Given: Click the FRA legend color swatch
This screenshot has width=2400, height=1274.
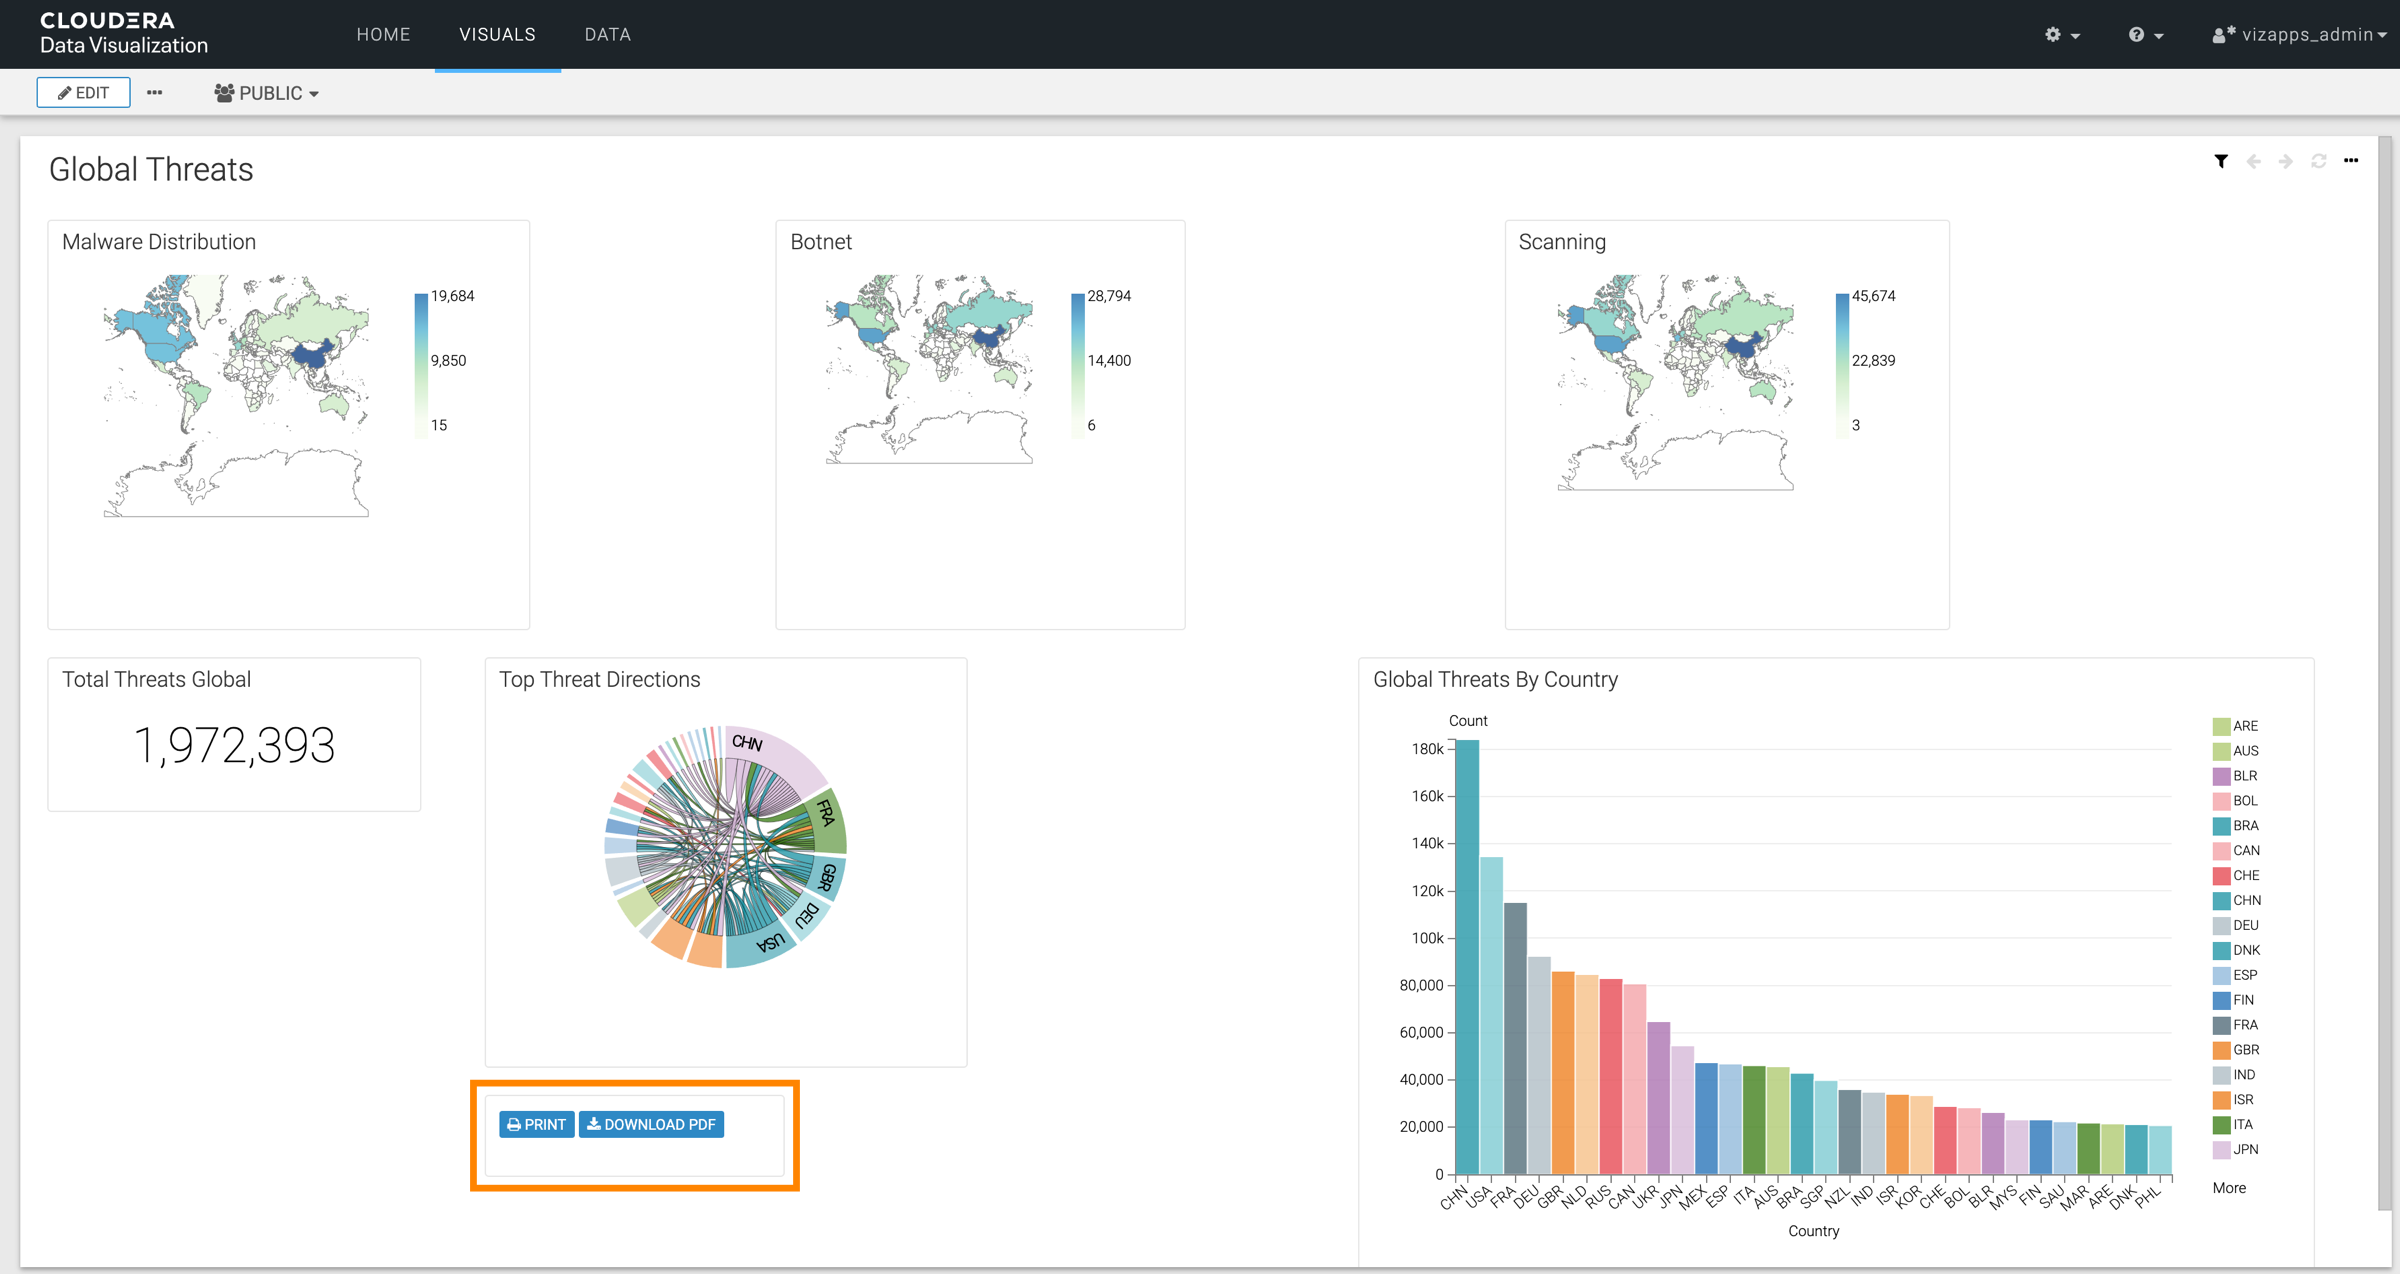Looking at the screenshot, I should point(2221,1025).
